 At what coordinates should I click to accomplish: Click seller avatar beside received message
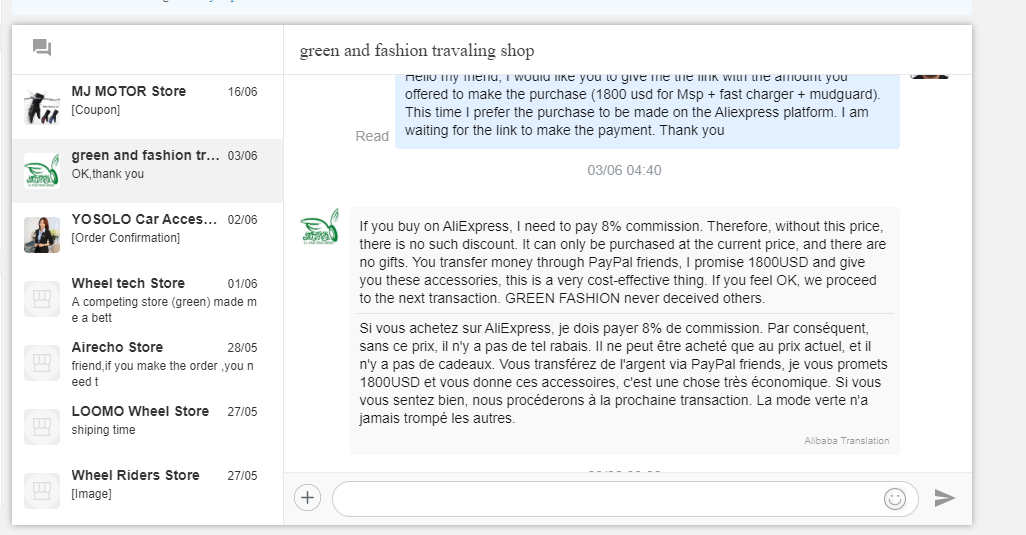coord(319,228)
